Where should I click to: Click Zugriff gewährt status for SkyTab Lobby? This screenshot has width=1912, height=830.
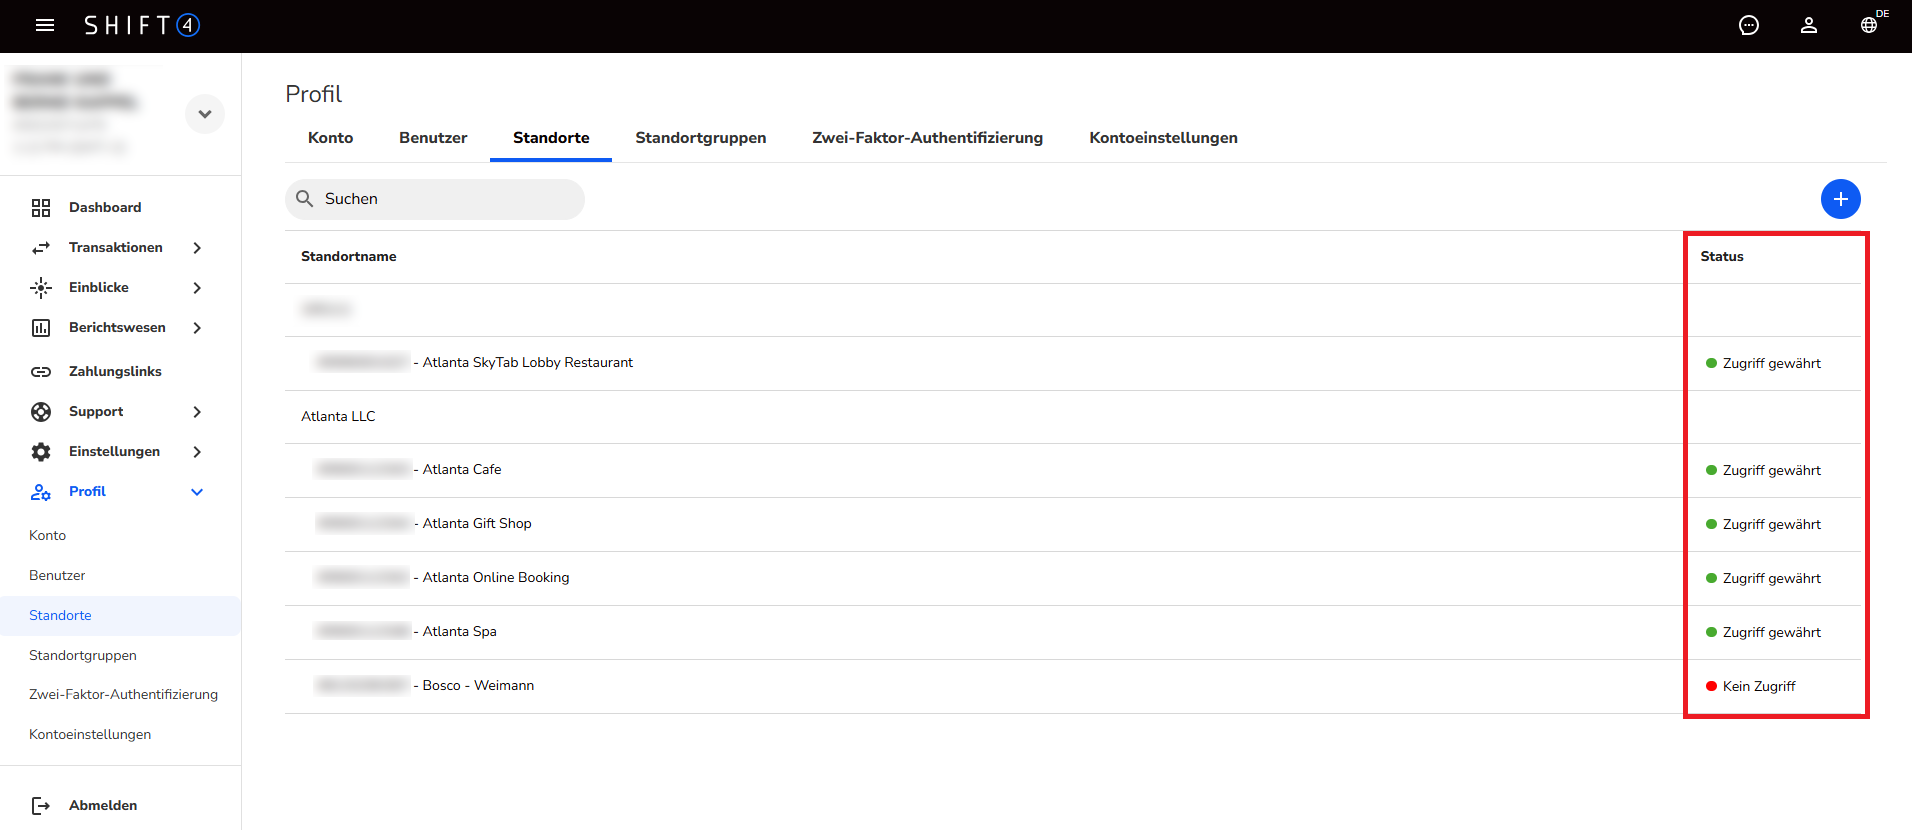point(1764,363)
